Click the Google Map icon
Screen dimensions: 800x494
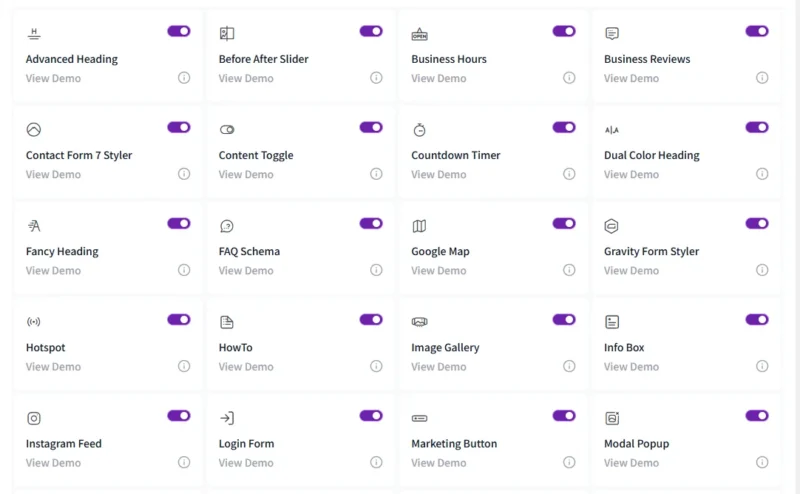tap(419, 226)
